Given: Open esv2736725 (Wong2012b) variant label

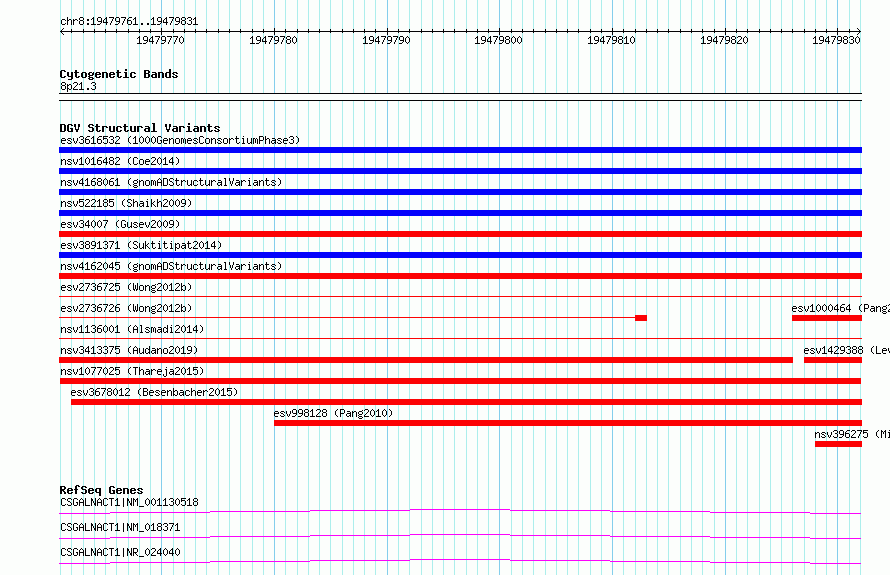Looking at the screenshot, I should coord(126,287).
